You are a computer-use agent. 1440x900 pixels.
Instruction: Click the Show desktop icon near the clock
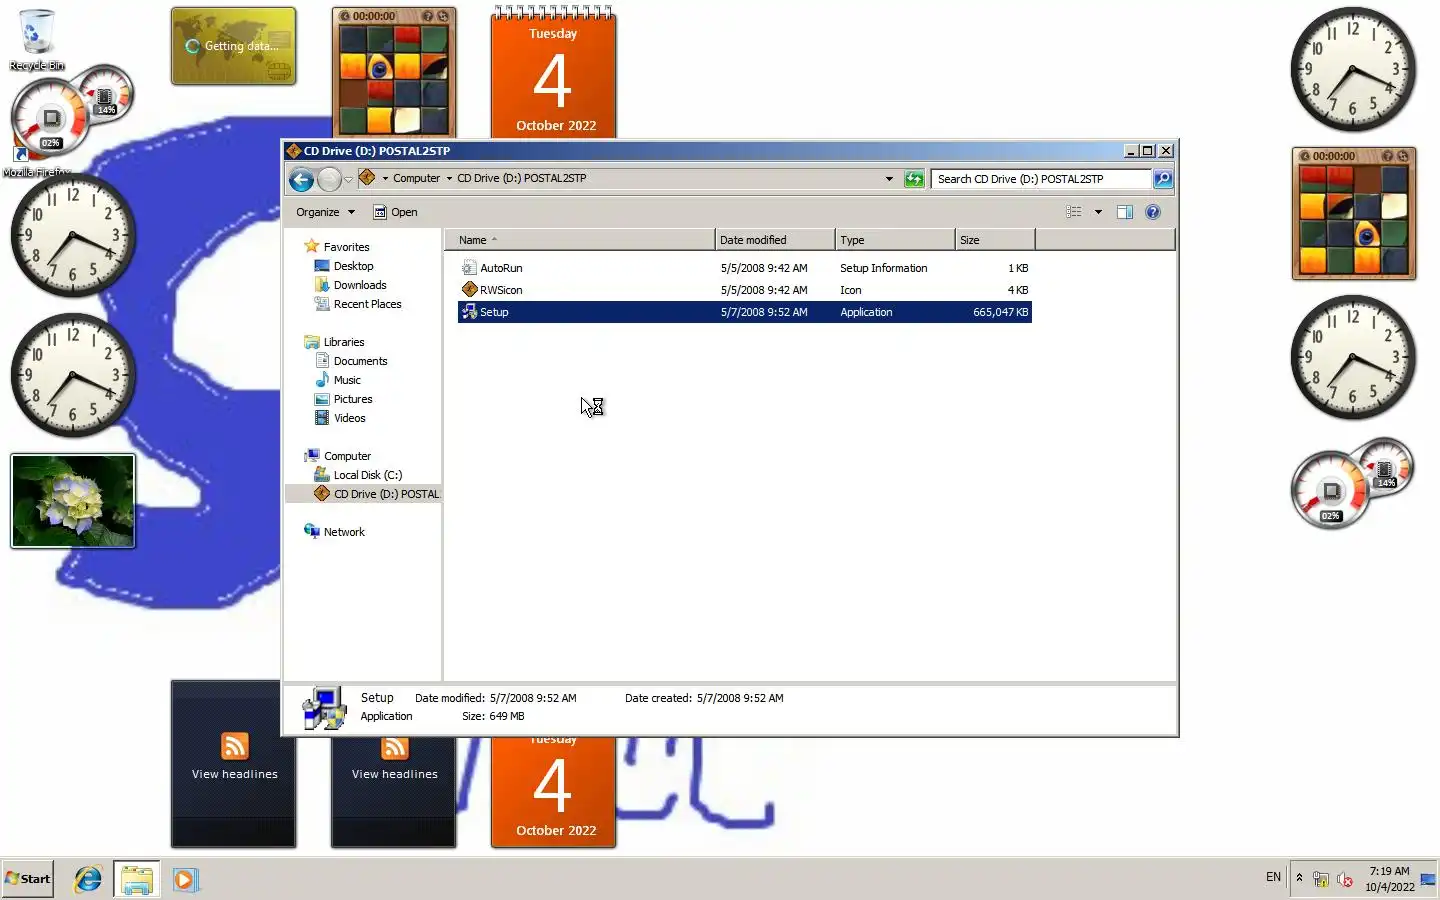click(1428, 880)
